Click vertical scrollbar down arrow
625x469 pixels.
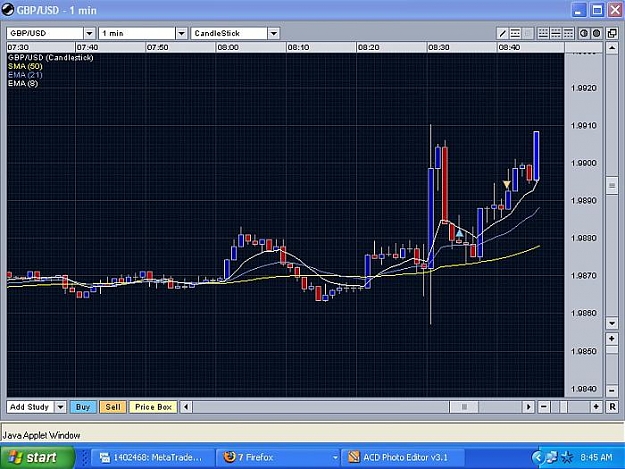click(612, 322)
